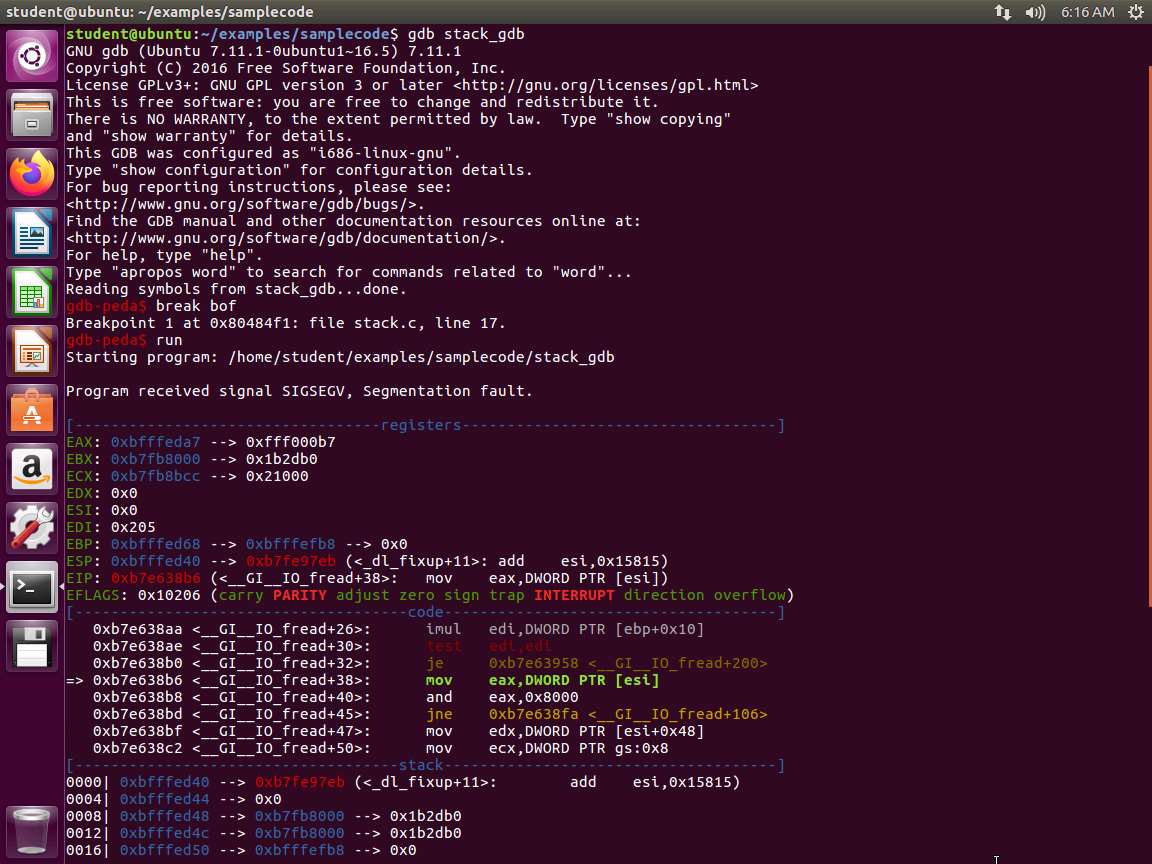Open LibreOffice Writer
1152x864 pixels.
coord(32,233)
